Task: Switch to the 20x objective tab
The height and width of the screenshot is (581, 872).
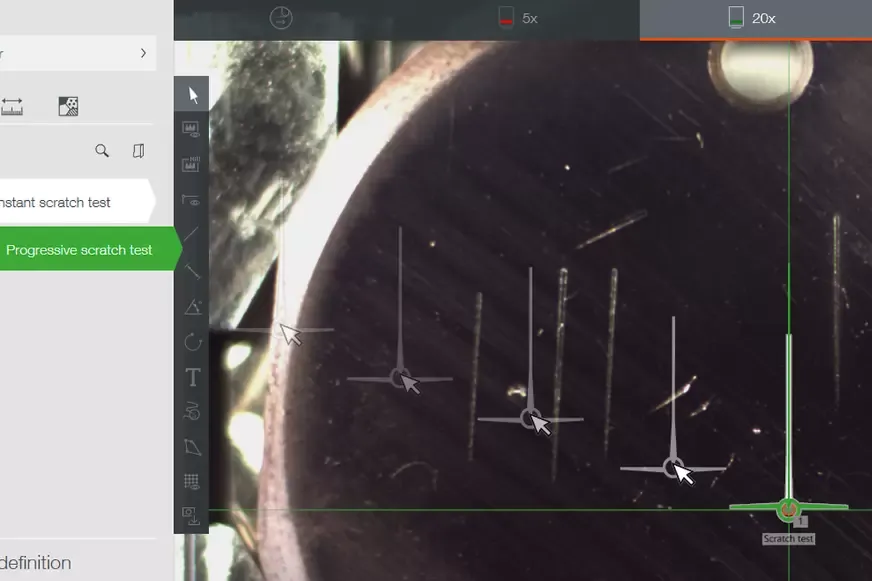Action: tap(756, 19)
